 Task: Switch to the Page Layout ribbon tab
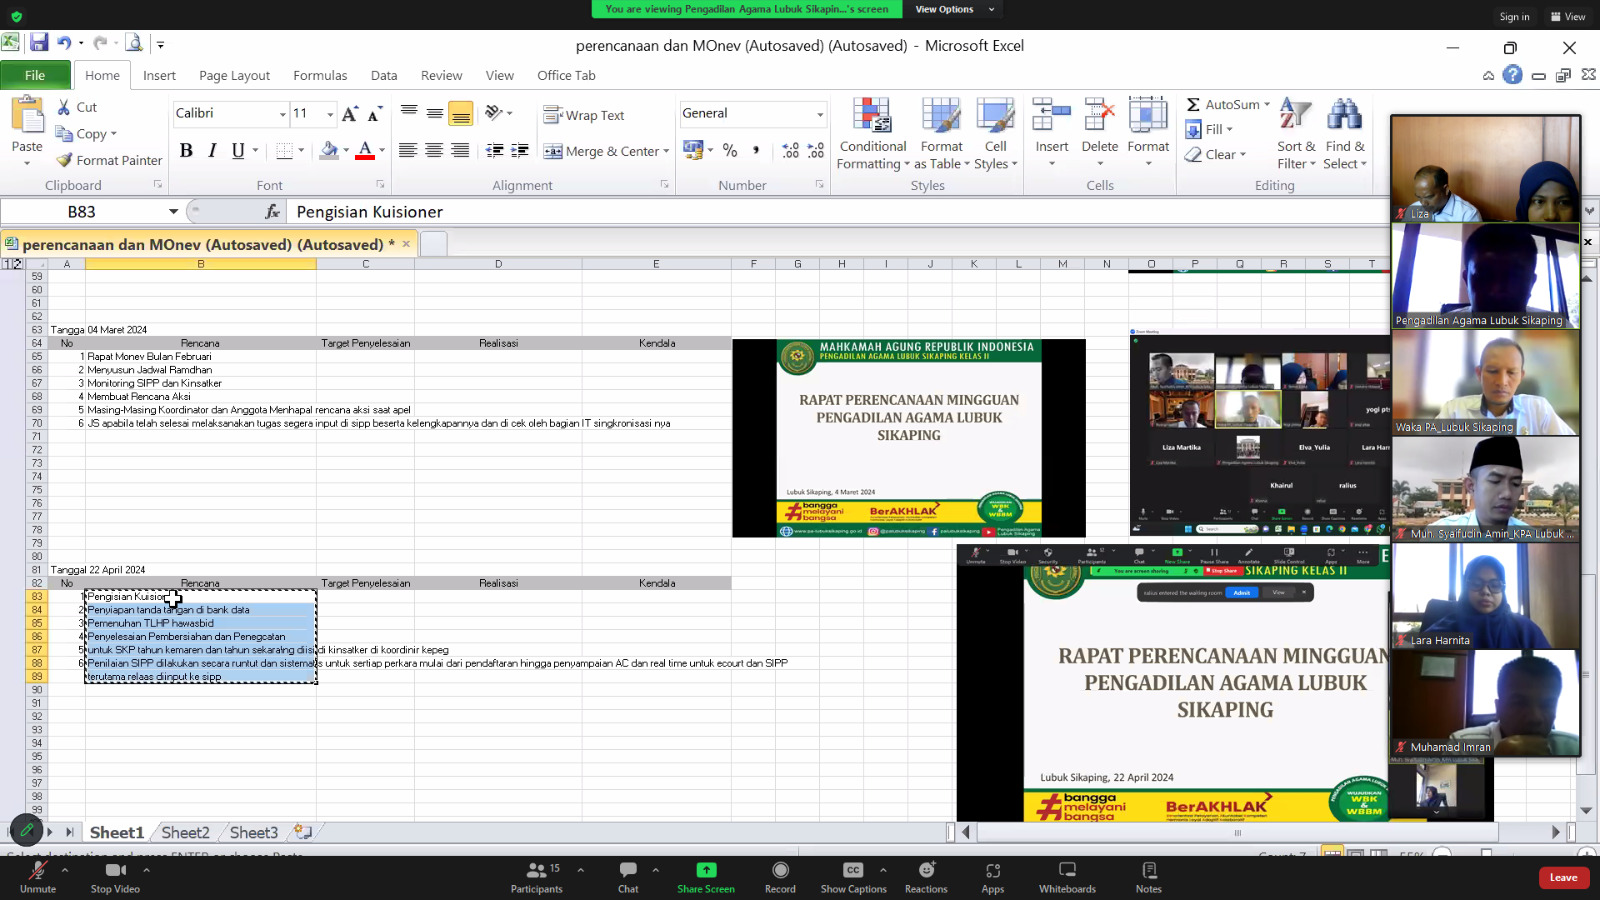[234, 76]
